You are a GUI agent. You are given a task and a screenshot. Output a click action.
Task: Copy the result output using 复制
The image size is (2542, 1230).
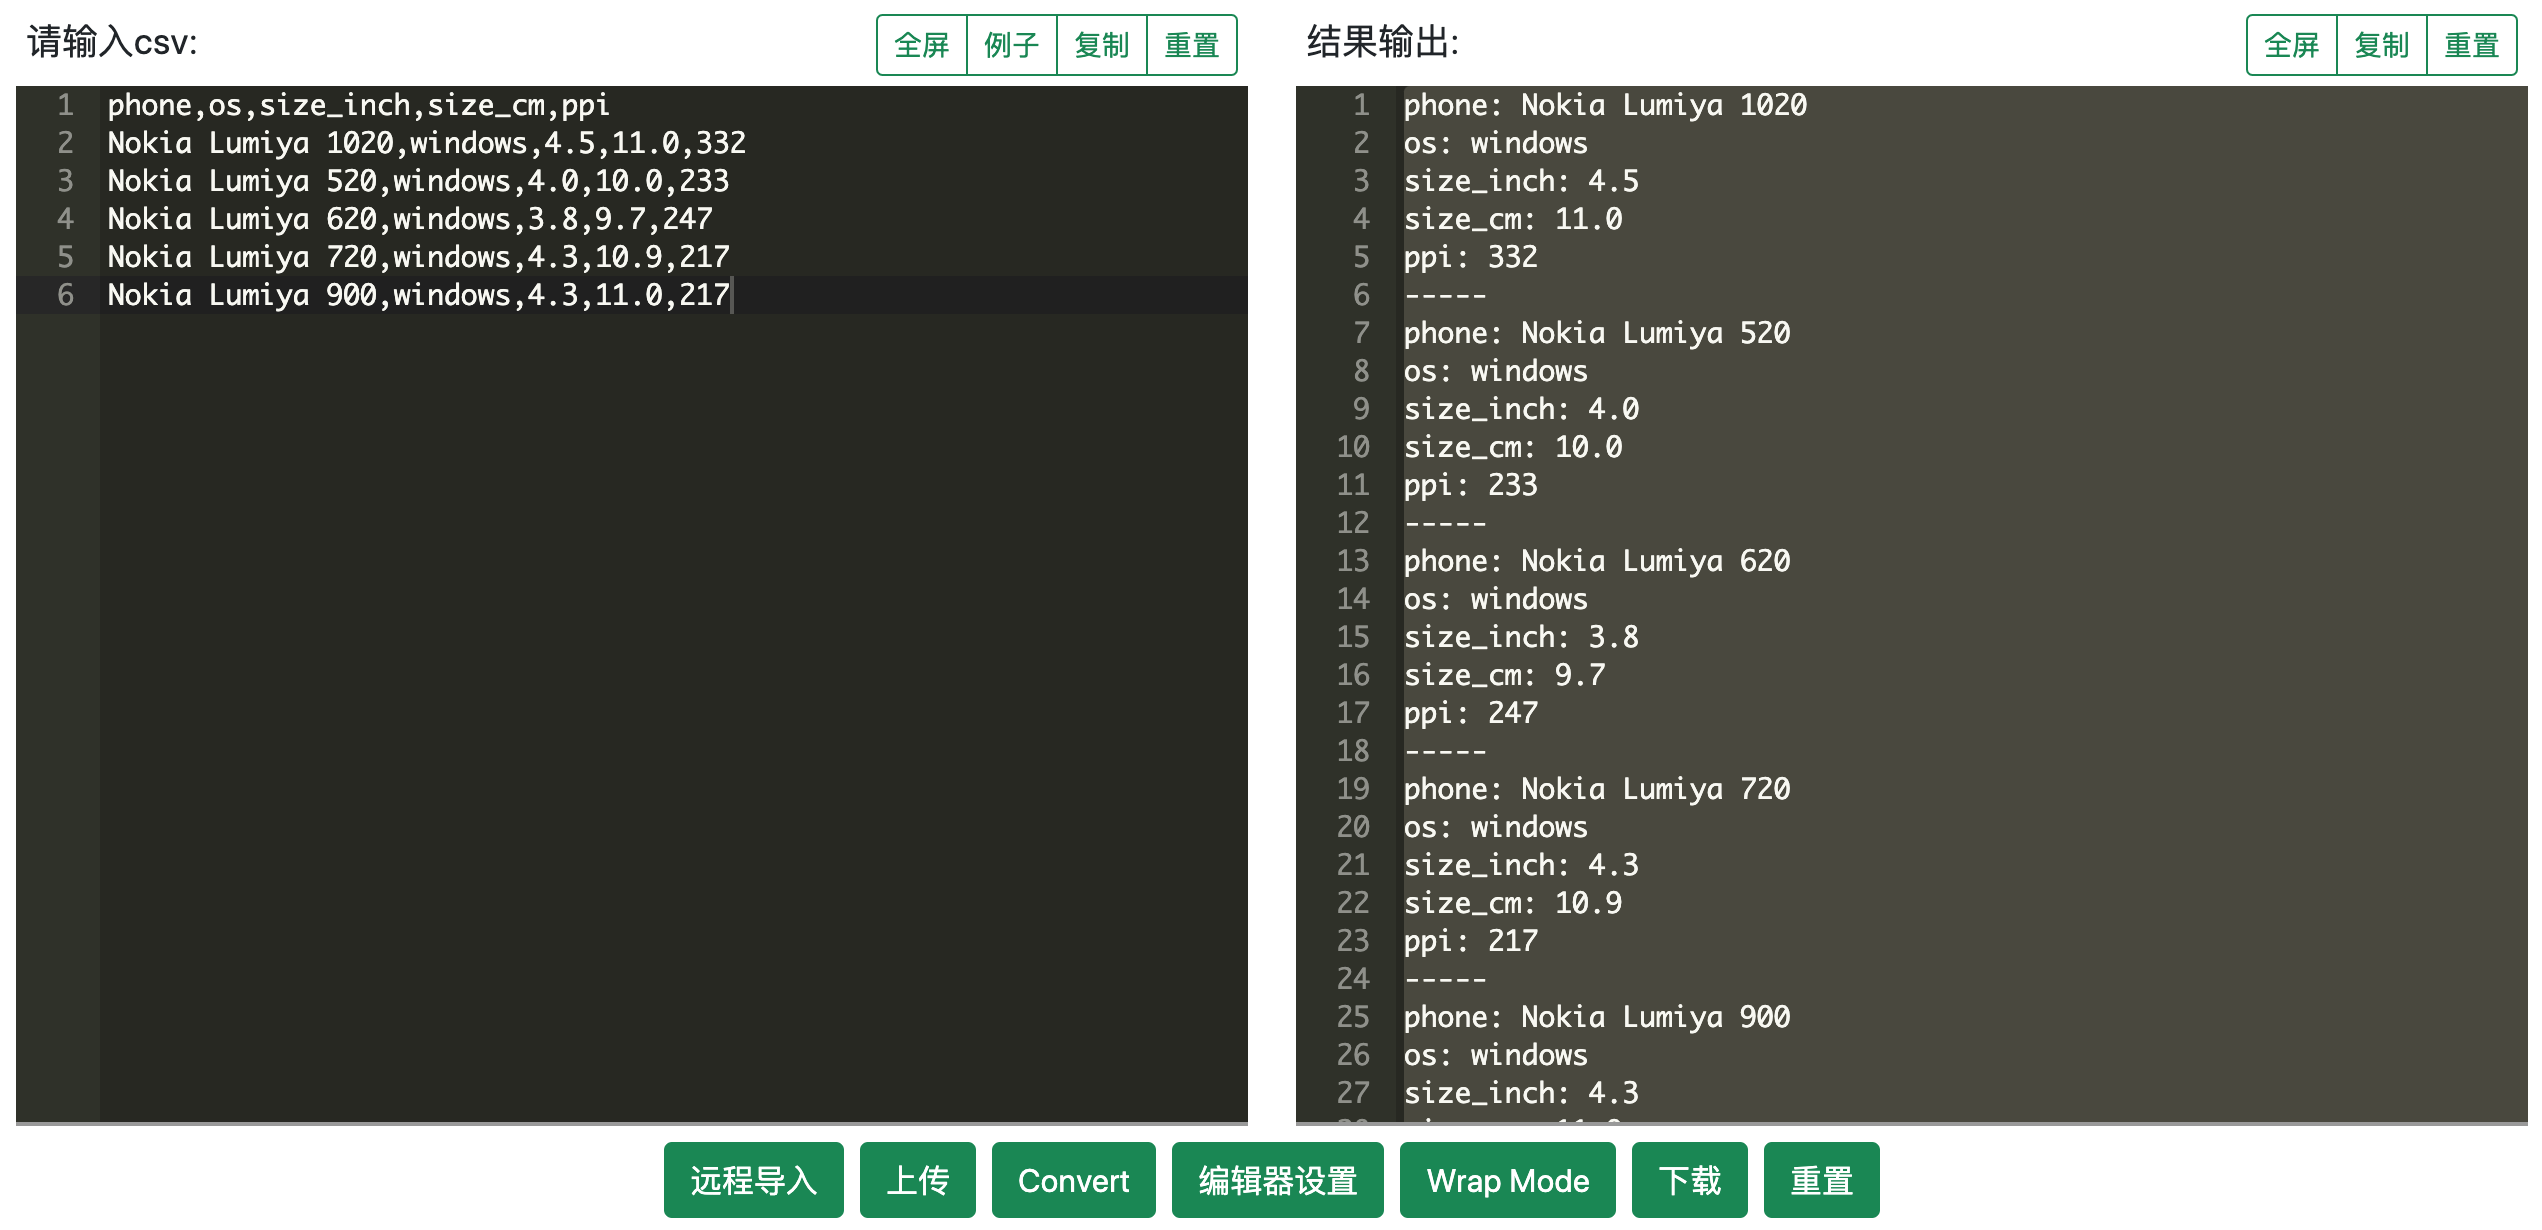click(x=2381, y=44)
